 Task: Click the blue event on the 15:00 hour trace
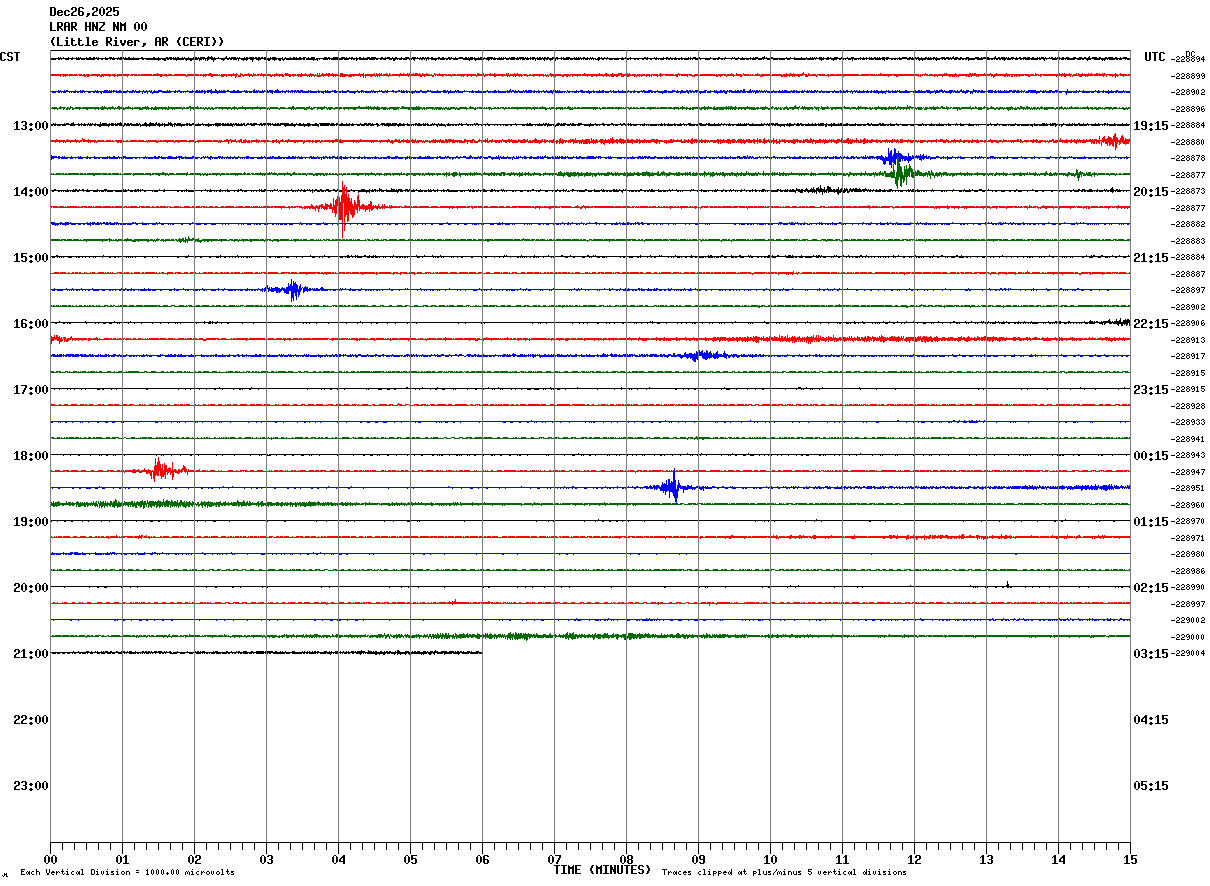click(293, 290)
